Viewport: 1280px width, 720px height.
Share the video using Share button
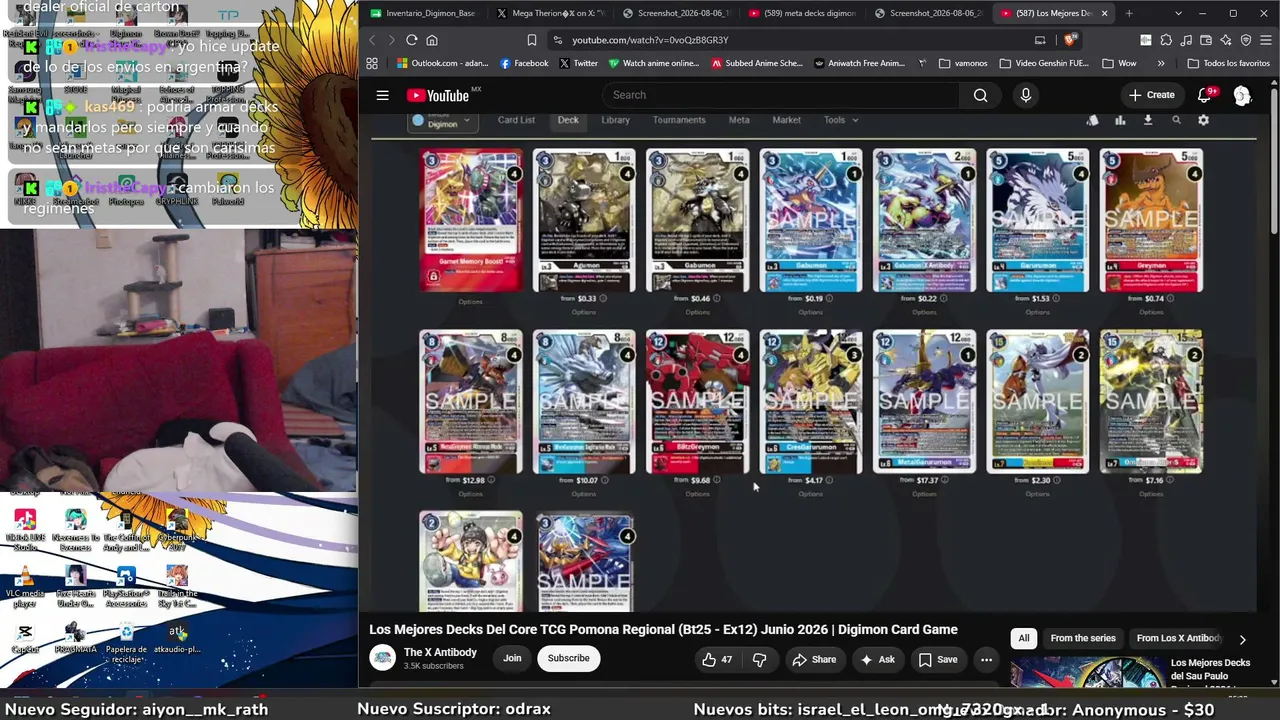coord(814,659)
